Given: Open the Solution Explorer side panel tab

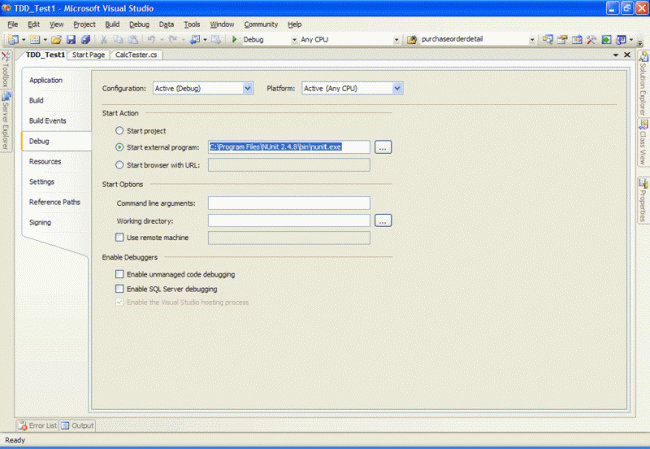Looking at the screenshot, I should (643, 84).
